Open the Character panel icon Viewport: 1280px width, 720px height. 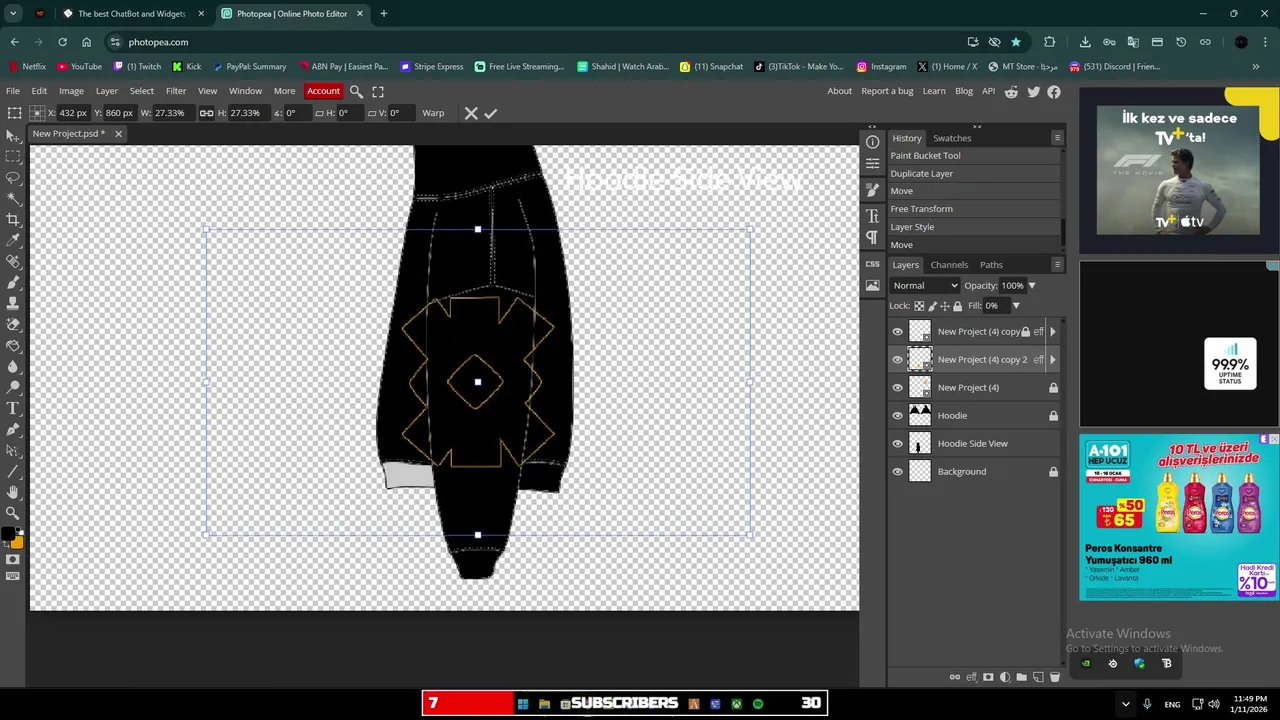873,216
